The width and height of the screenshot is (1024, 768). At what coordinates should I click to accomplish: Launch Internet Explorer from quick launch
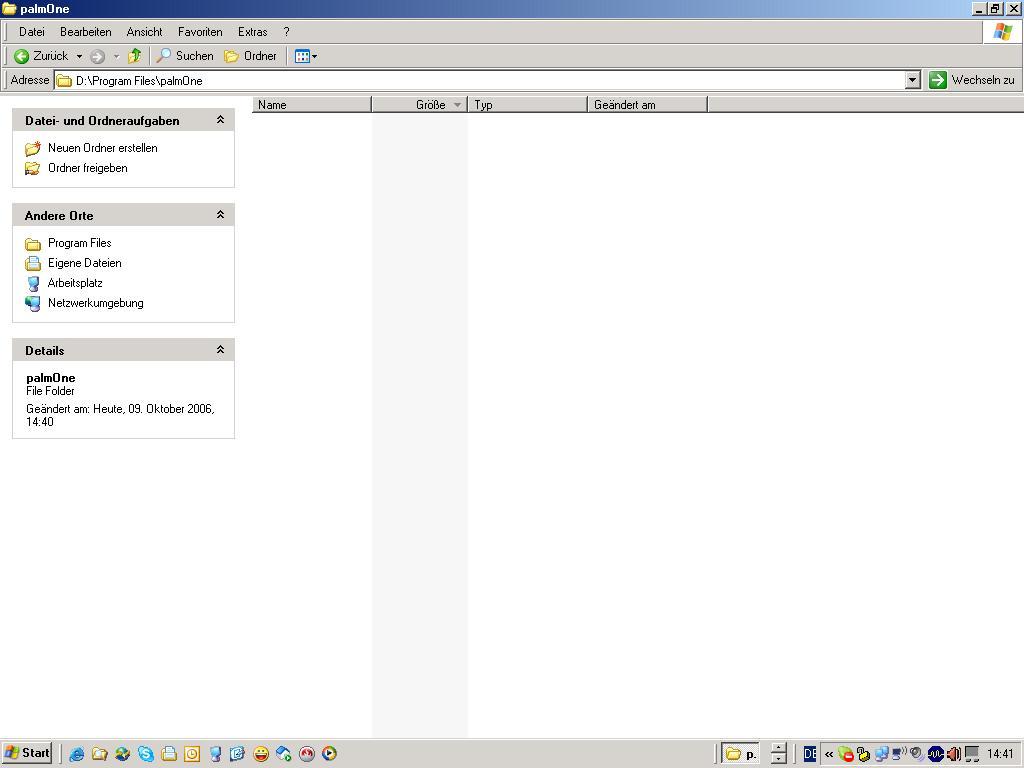[x=76, y=754]
